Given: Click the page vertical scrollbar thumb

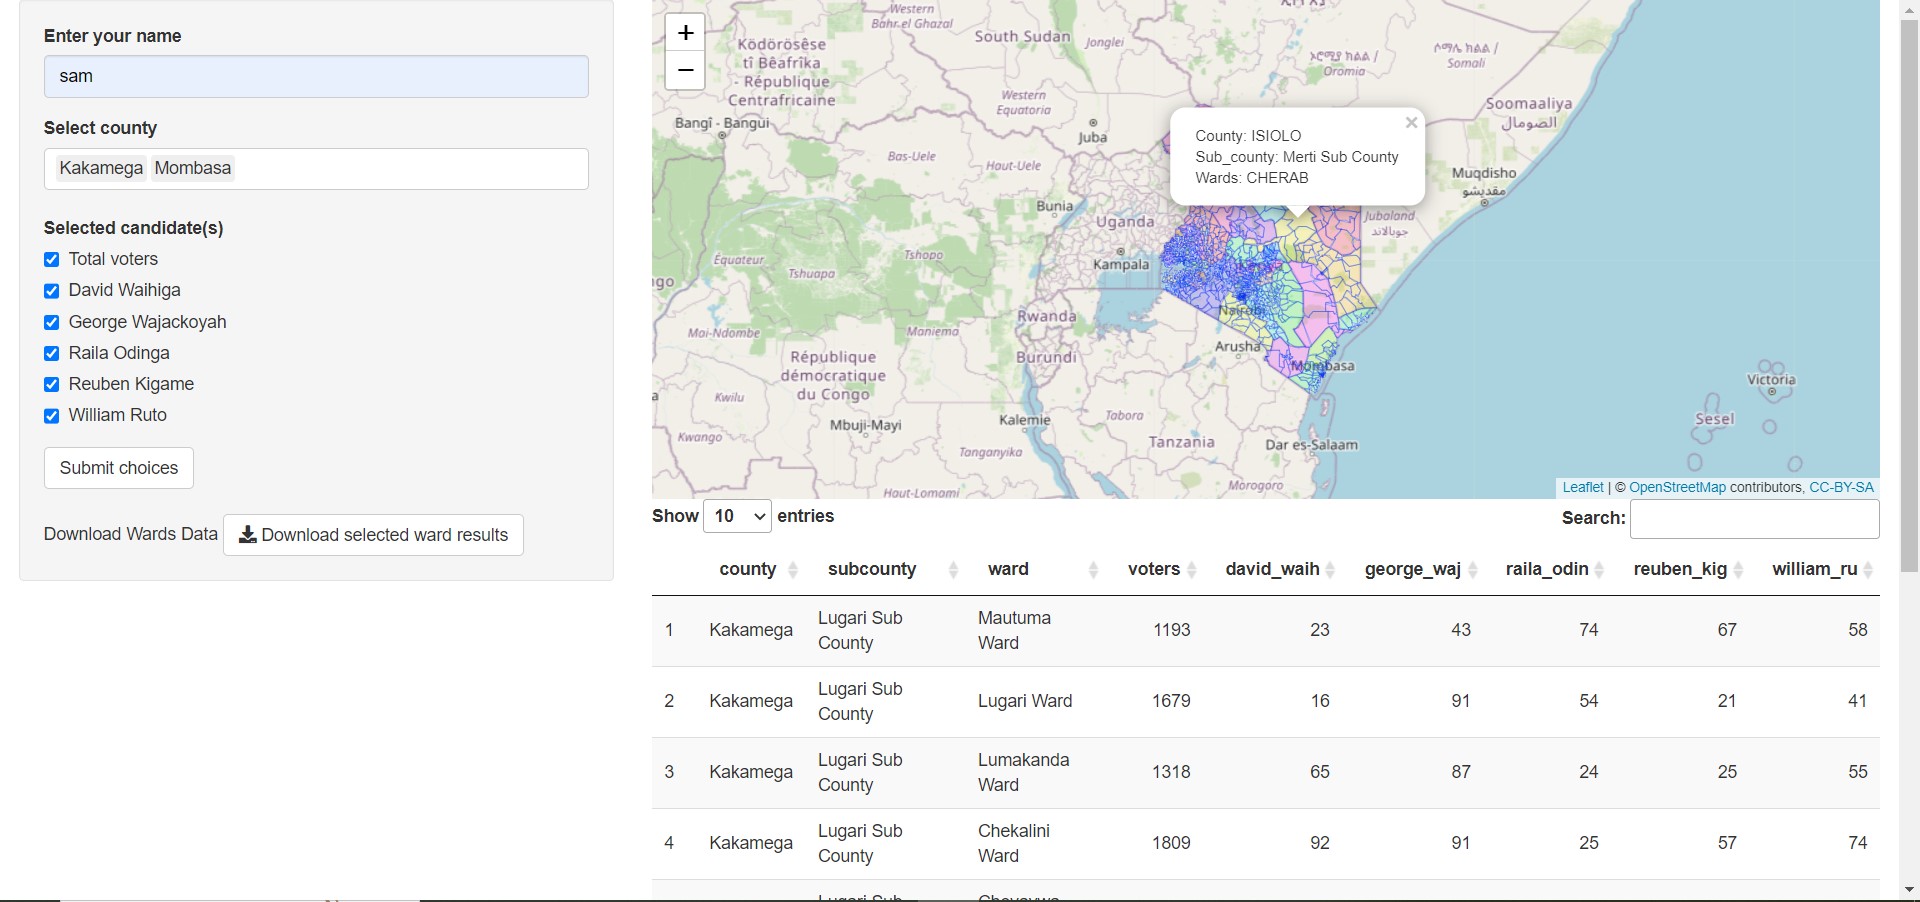Looking at the screenshot, I should point(1909,295).
